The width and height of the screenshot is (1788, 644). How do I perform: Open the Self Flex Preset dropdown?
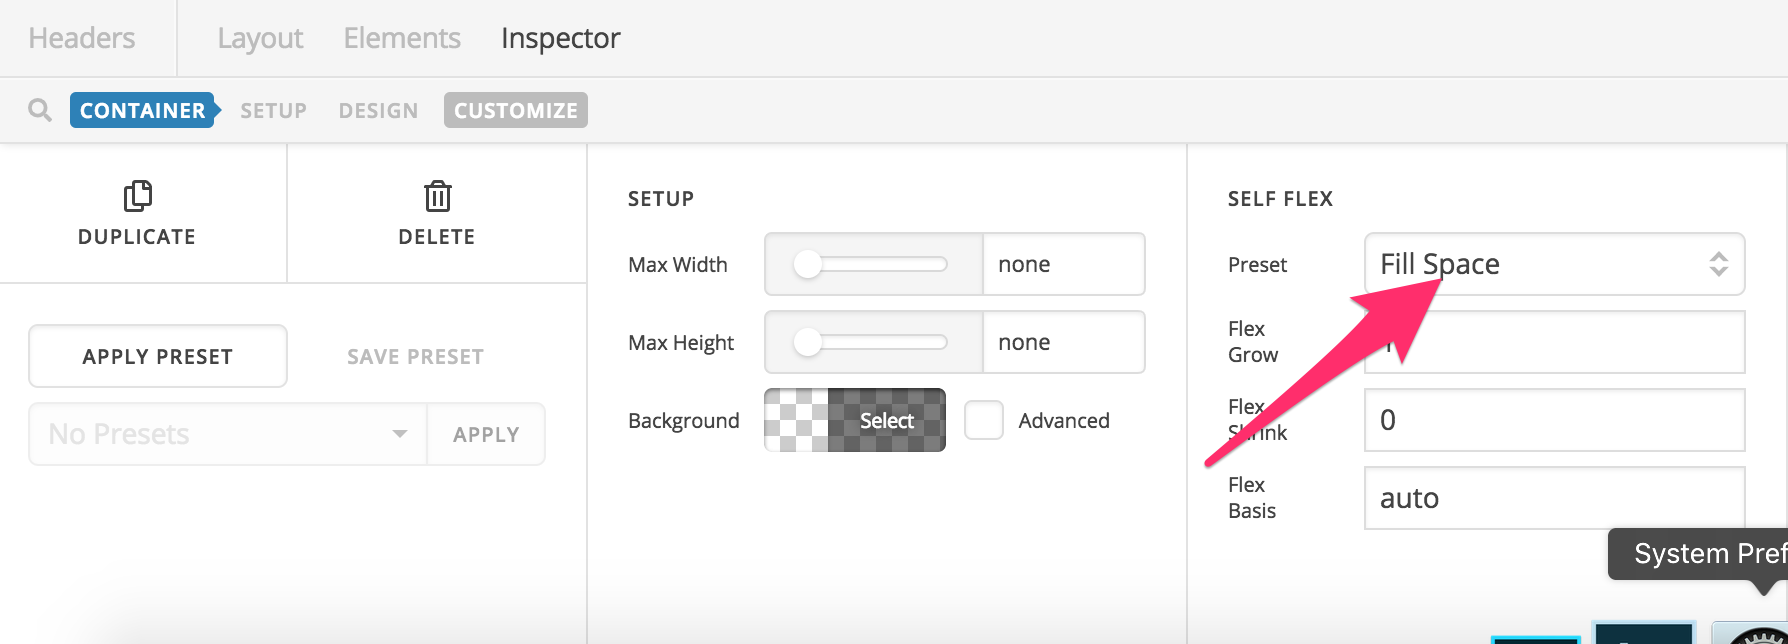pyautogui.click(x=1554, y=264)
